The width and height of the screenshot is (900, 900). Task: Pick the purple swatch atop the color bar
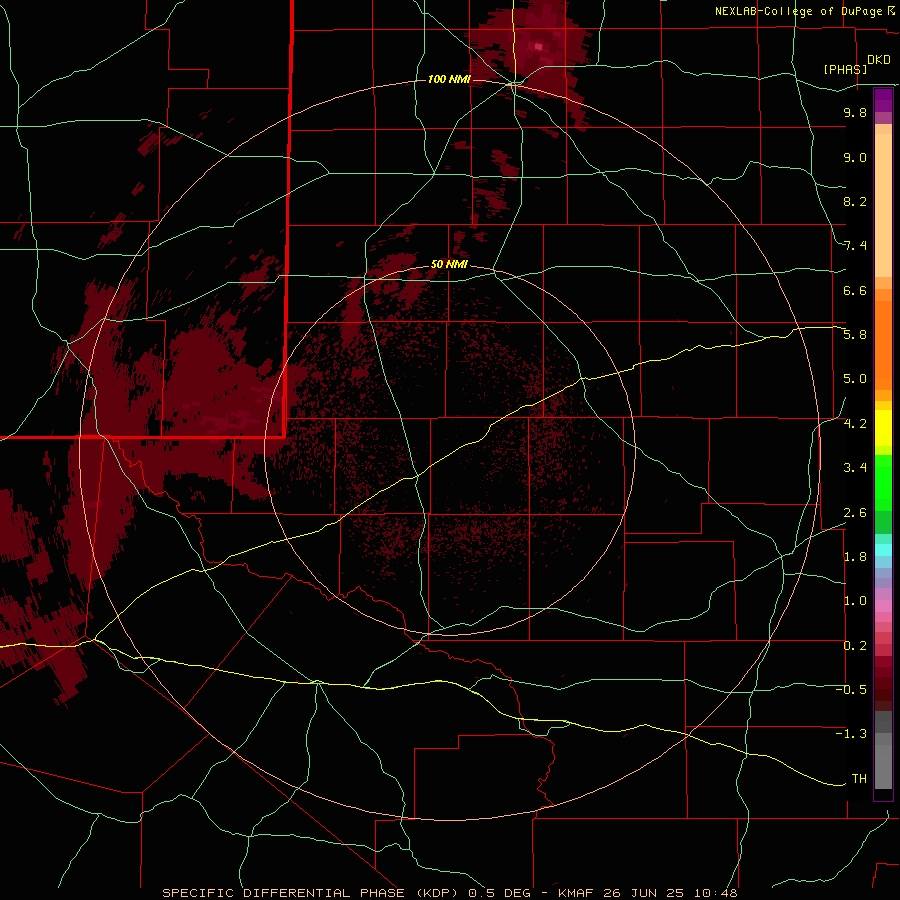[883, 100]
